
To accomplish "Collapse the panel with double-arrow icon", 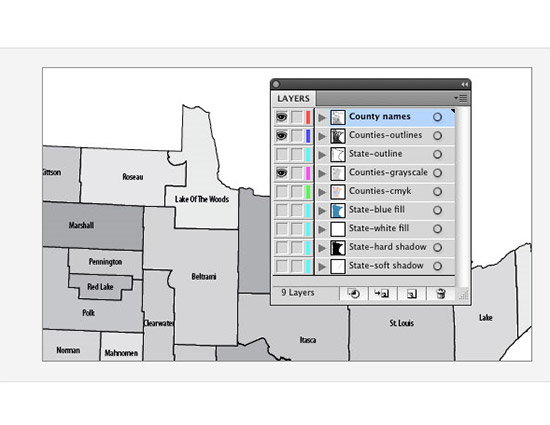I will (464, 85).
